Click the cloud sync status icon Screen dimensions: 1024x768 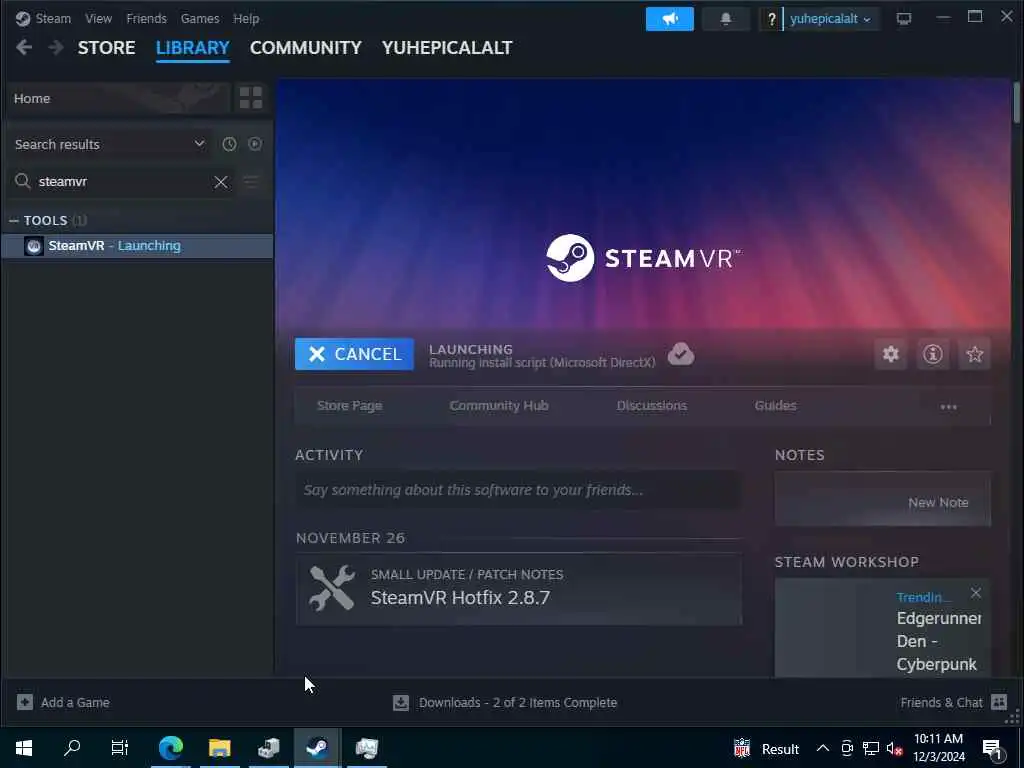pos(680,354)
